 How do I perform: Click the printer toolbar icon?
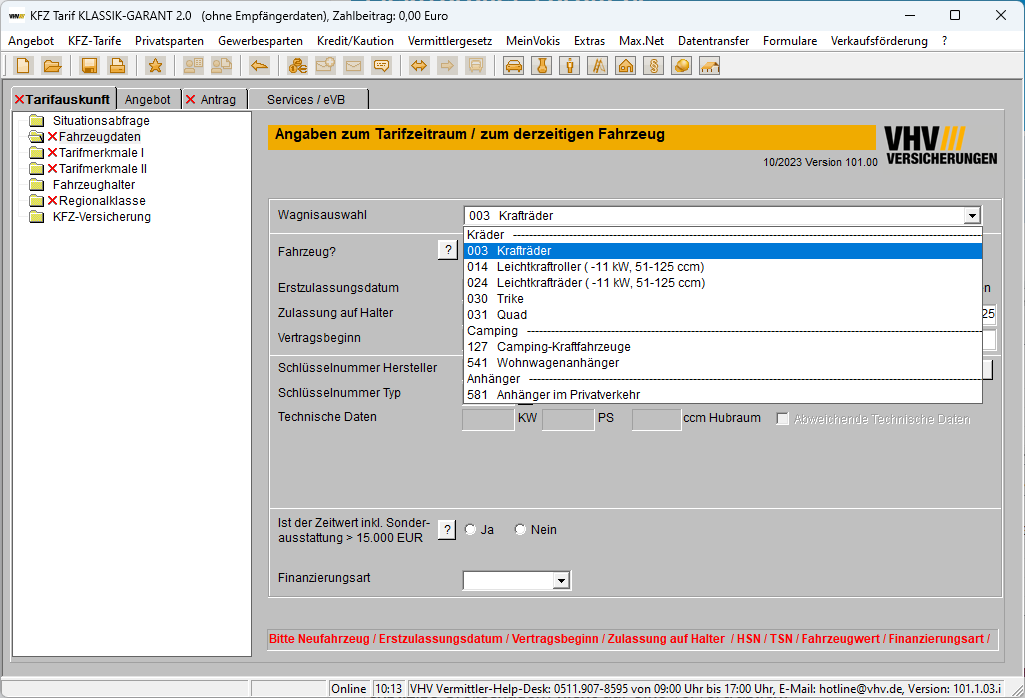tap(118, 66)
